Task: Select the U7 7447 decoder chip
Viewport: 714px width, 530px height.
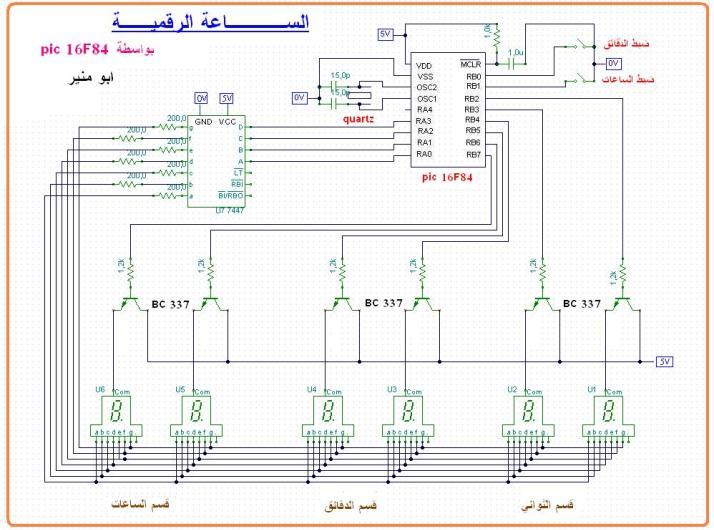Action: pos(221,160)
